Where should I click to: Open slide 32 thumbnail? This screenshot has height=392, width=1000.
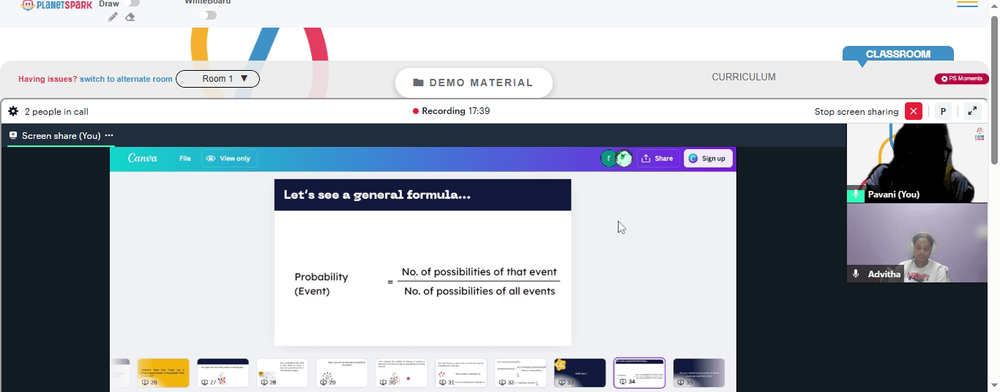pyautogui.click(x=520, y=373)
